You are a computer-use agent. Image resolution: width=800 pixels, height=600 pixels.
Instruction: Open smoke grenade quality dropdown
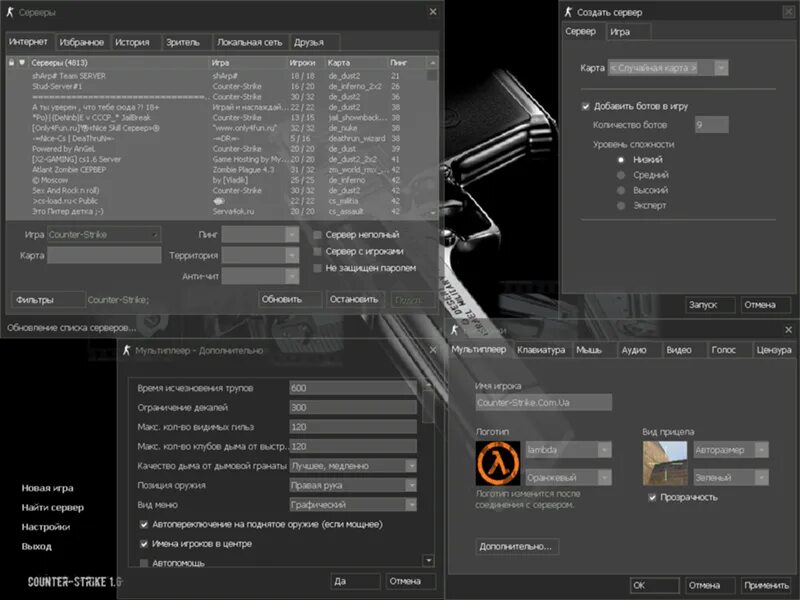point(353,466)
